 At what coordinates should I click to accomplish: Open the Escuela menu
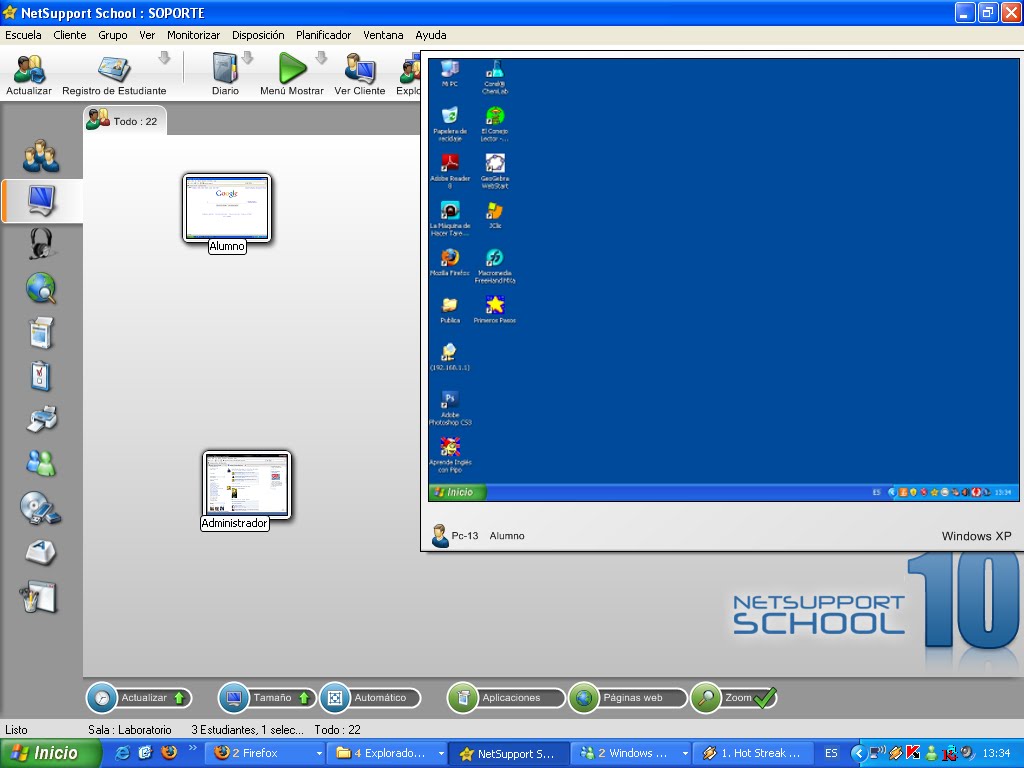click(x=24, y=35)
